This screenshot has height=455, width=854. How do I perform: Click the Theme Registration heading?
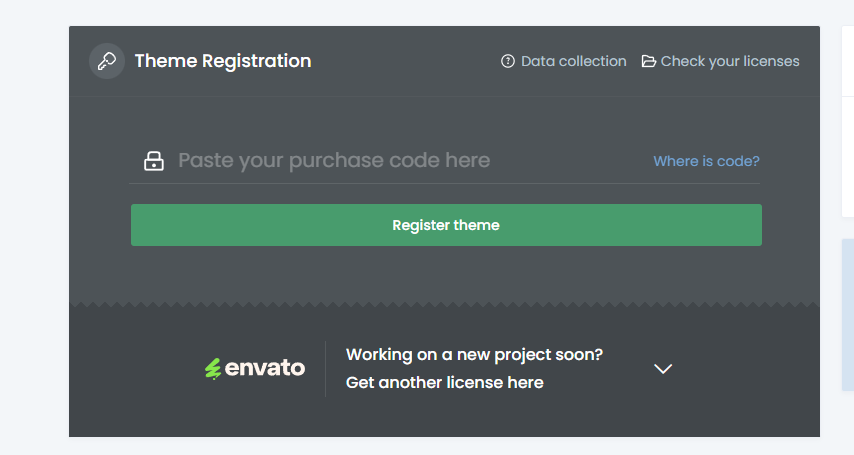click(x=223, y=61)
